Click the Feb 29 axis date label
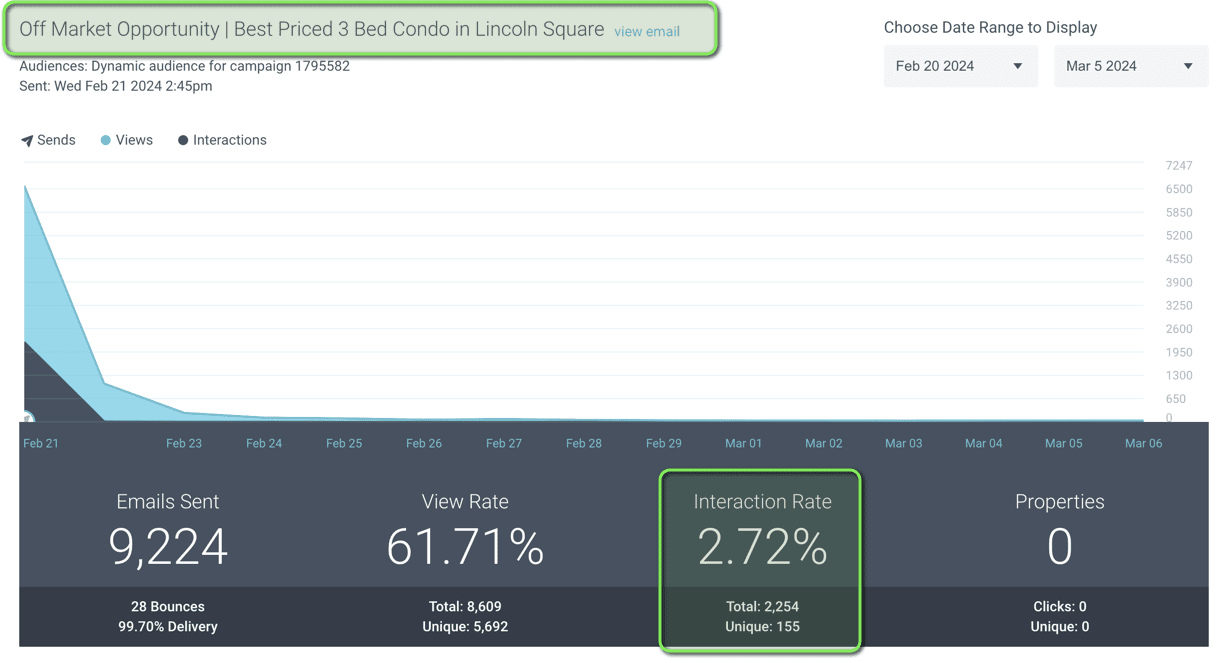 tap(663, 443)
